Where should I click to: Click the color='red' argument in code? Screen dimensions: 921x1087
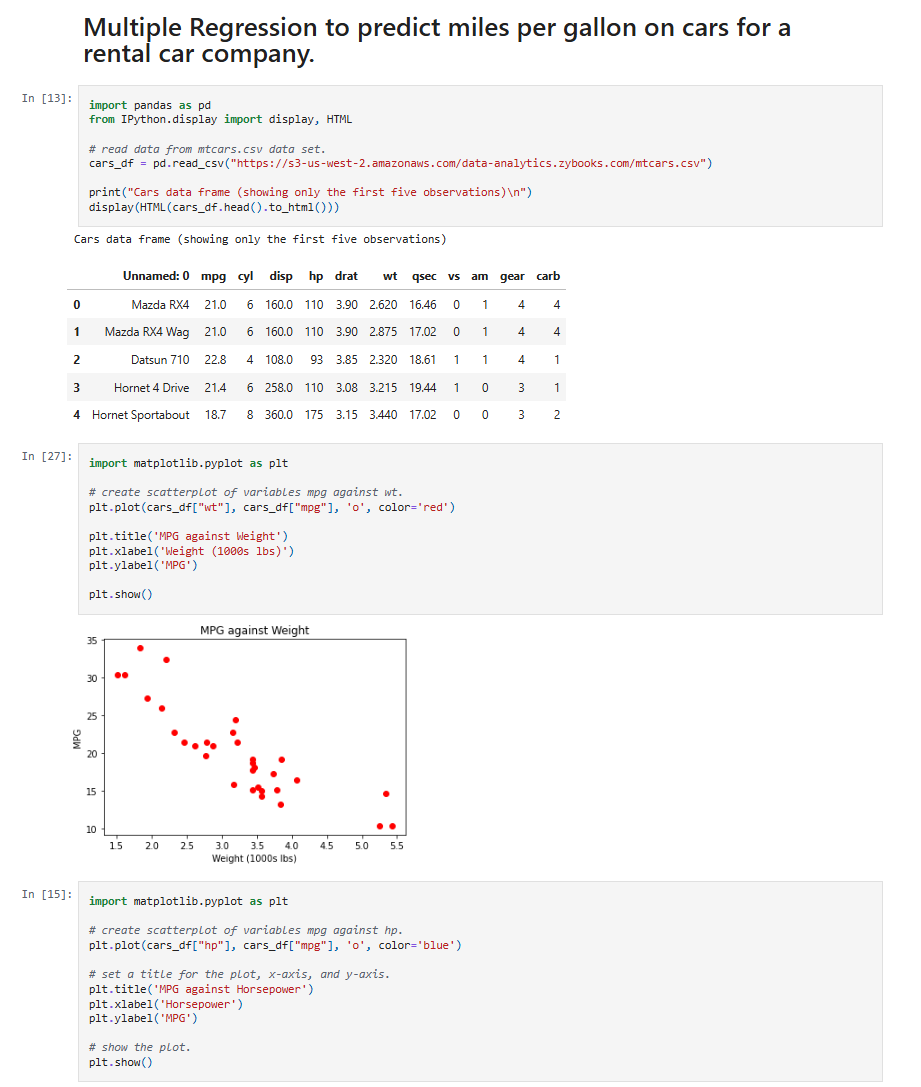(413, 507)
